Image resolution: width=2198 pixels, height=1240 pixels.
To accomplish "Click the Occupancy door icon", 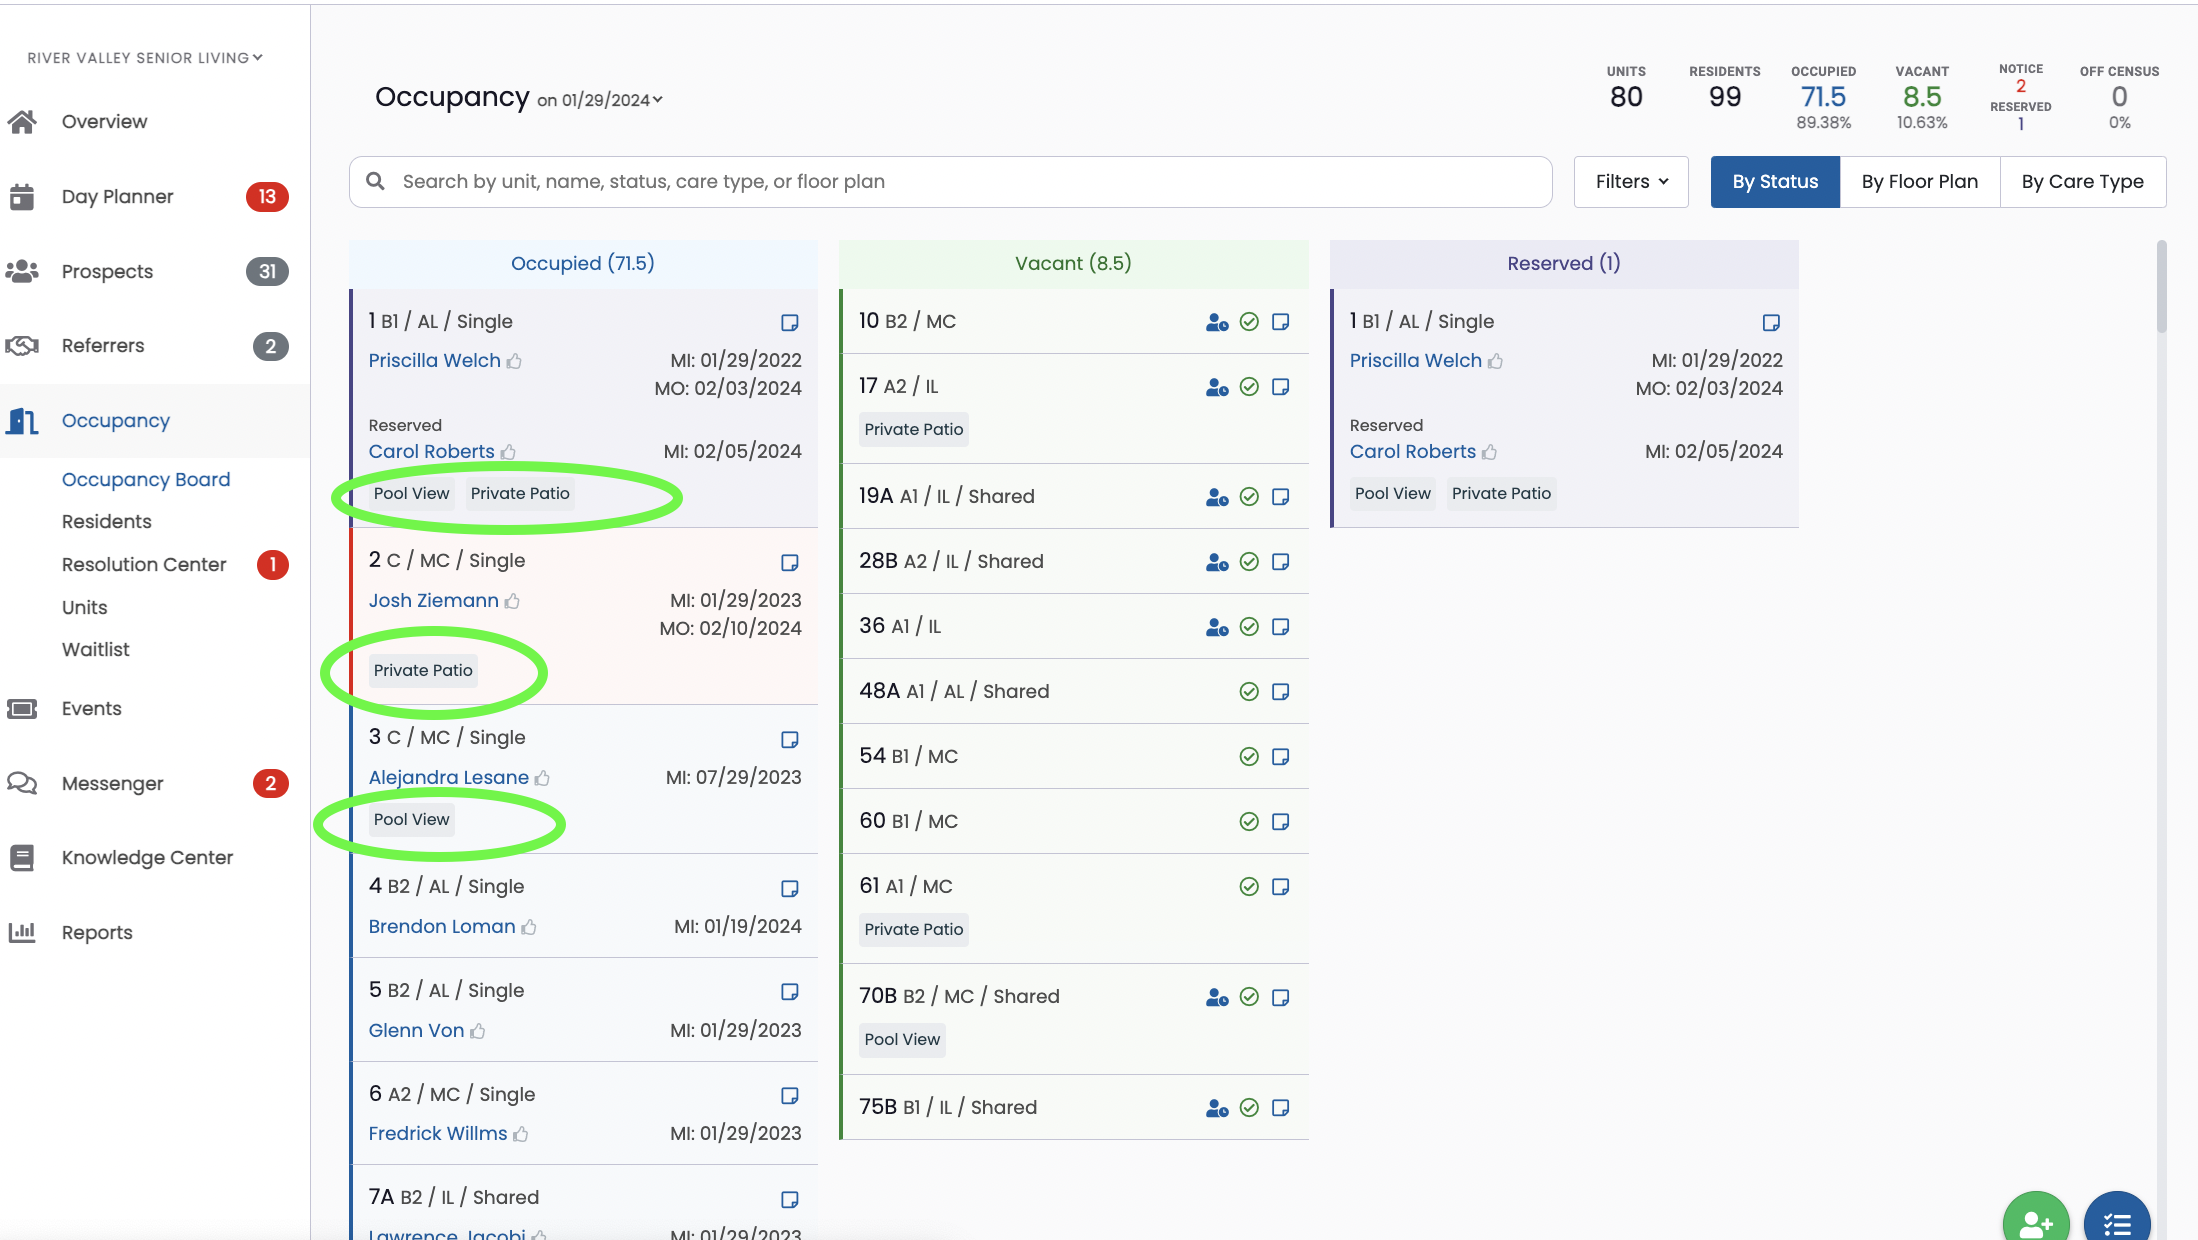I will [22, 421].
